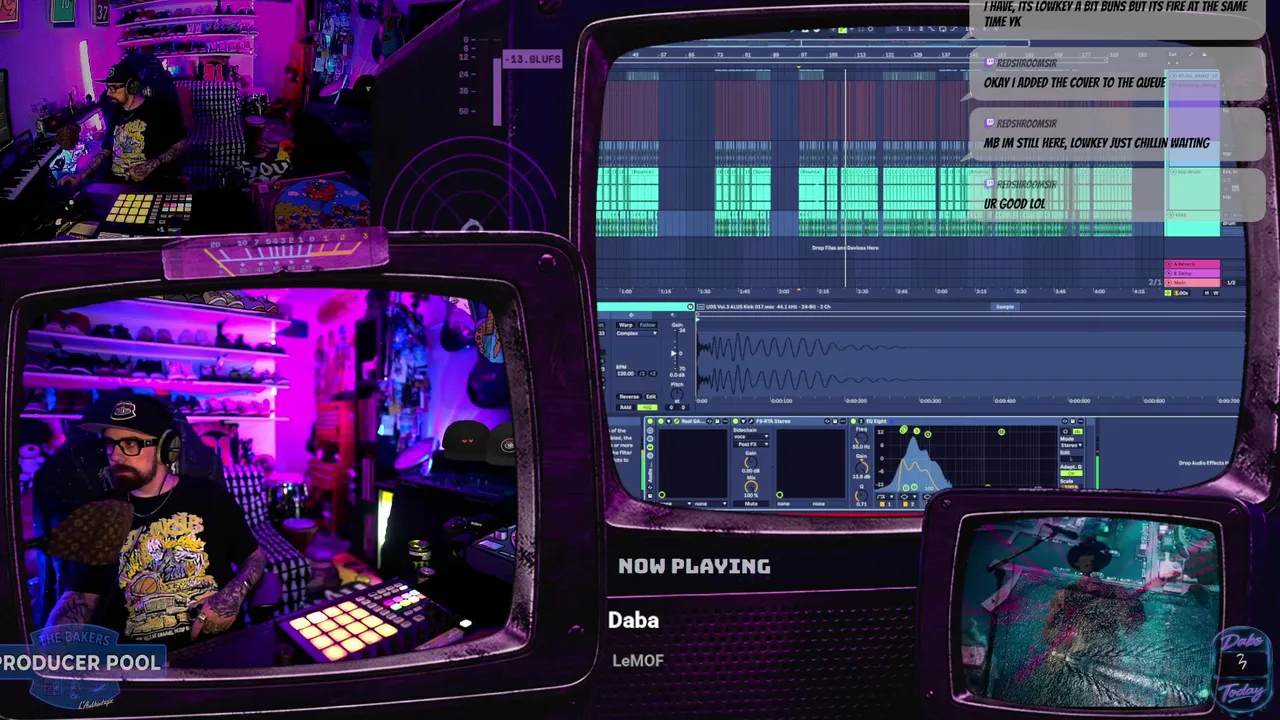Image resolution: width=1280 pixels, height=720 pixels.
Task: Enable the Warp button in clip view
Action: (626, 325)
